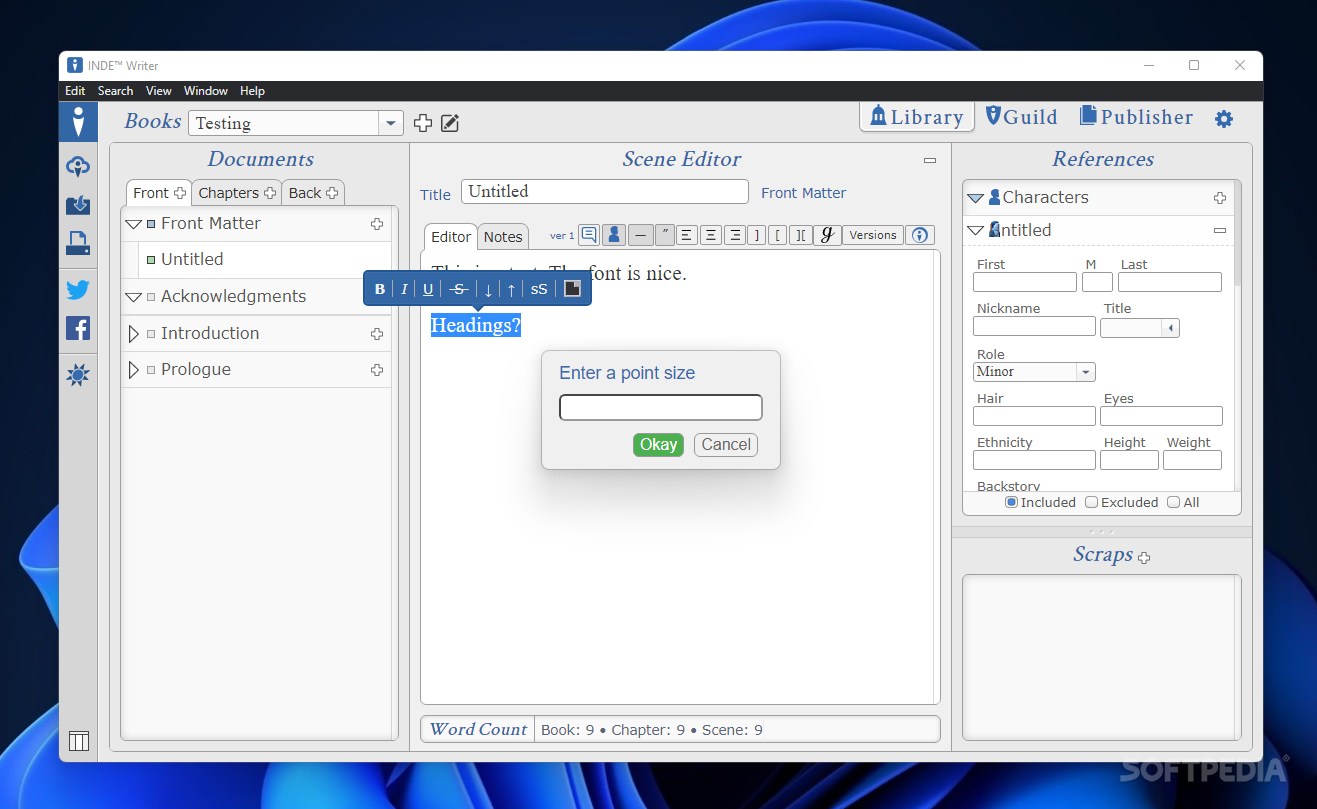Open the Versions button
Image resolution: width=1317 pixels, height=809 pixels.
click(873, 235)
